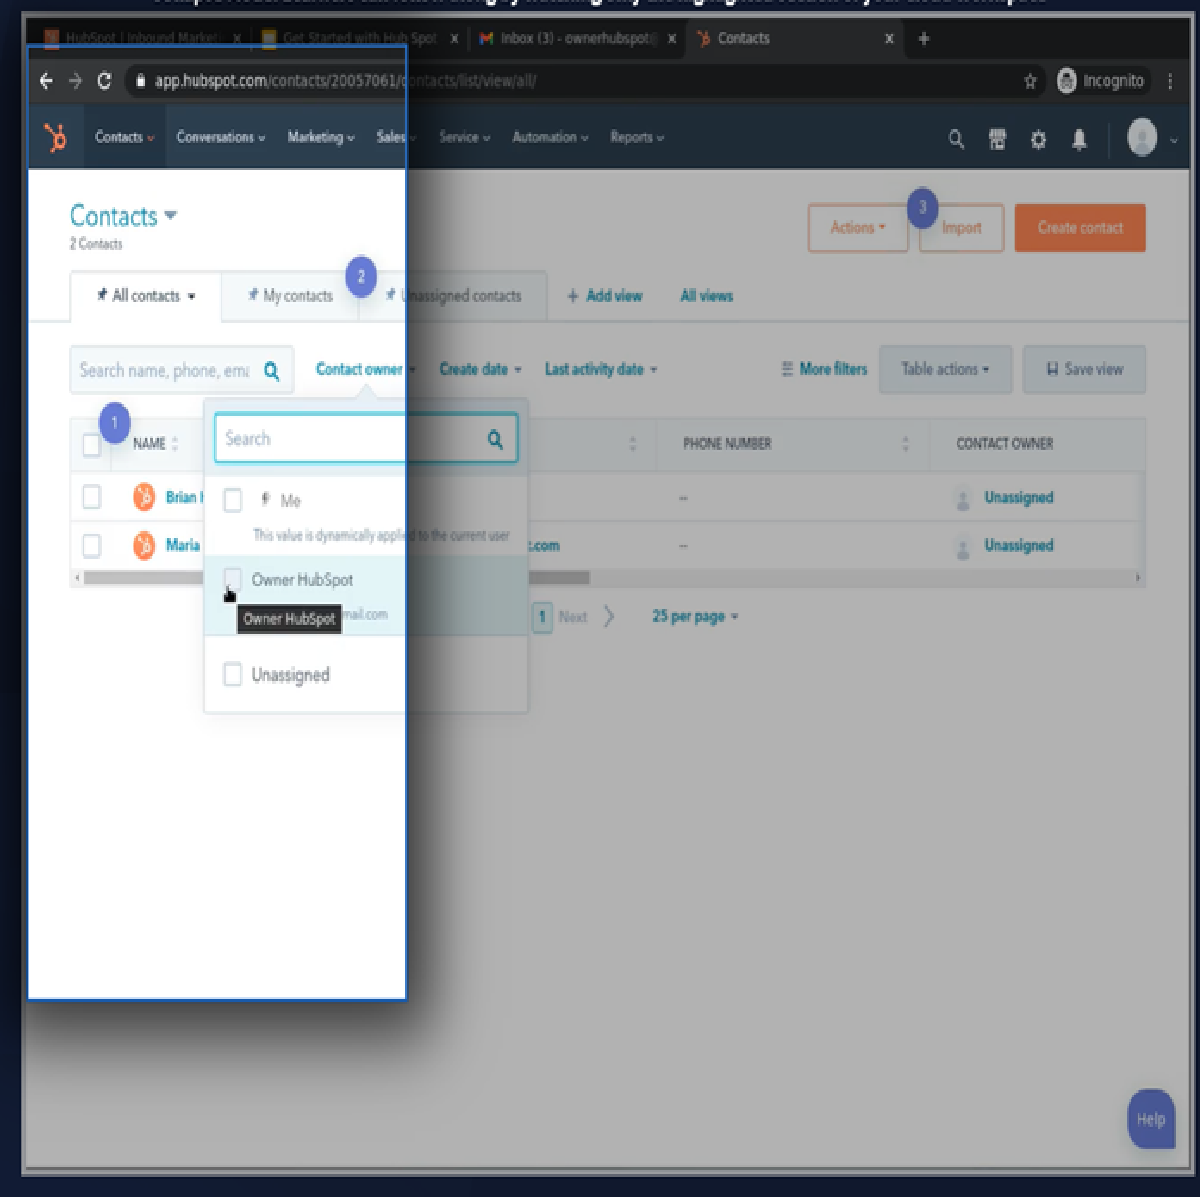
Task: Click the Help button
Action: 1151,1119
